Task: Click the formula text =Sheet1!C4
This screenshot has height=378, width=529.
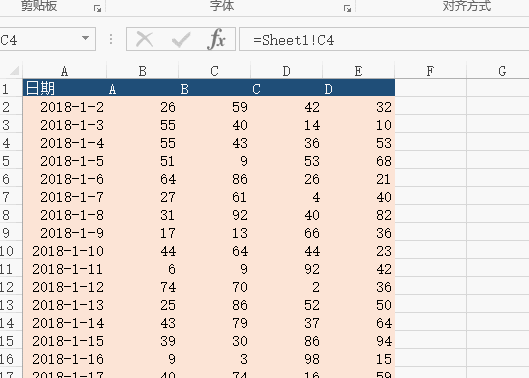Action: tap(294, 40)
